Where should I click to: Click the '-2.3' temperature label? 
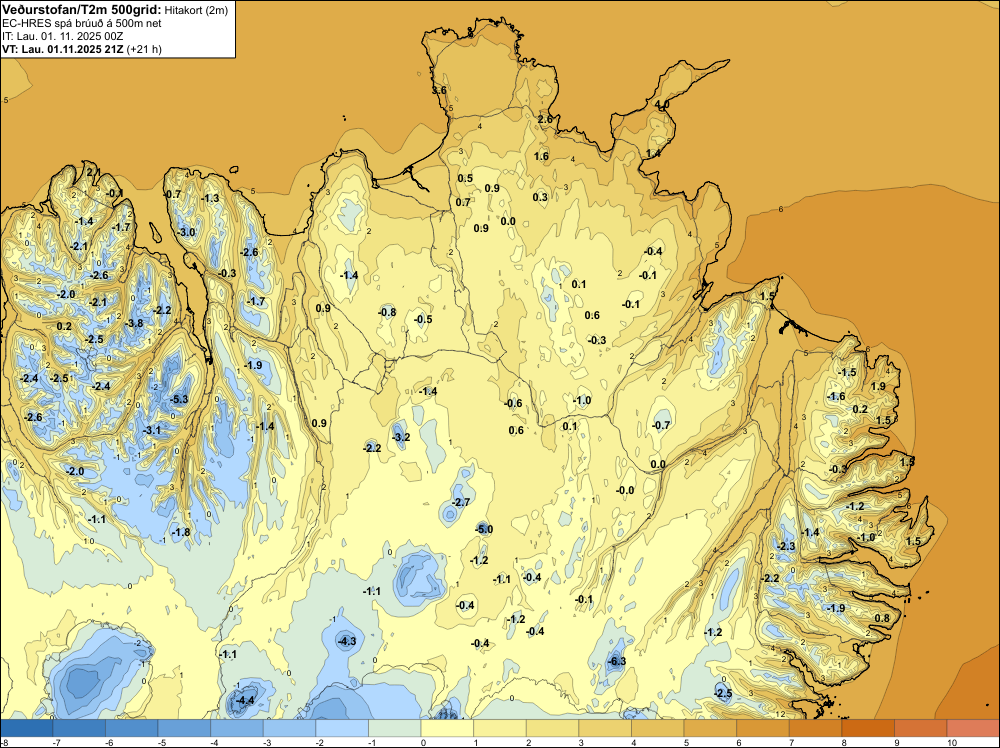(x=786, y=546)
